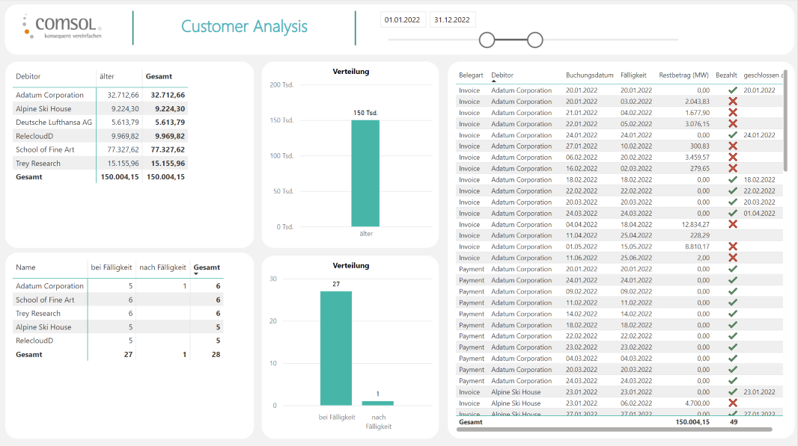The width and height of the screenshot is (798, 446).
Task: Click red X for invoice with 8.810,17
Action: [733, 246]
